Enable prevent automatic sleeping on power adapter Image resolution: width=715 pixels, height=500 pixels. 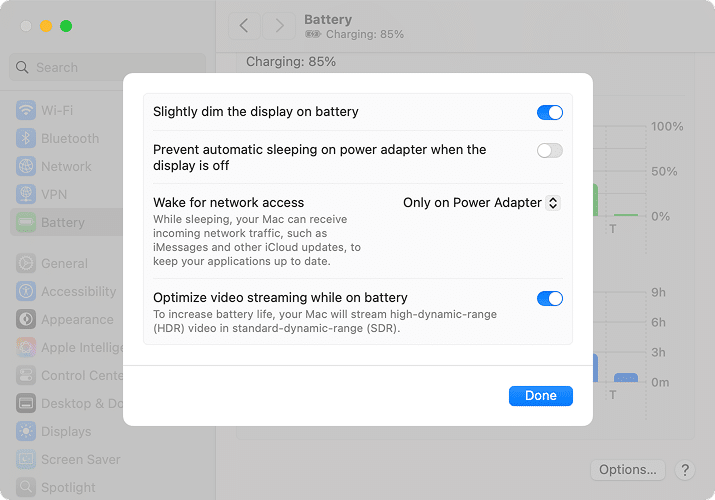pos(550,151)
